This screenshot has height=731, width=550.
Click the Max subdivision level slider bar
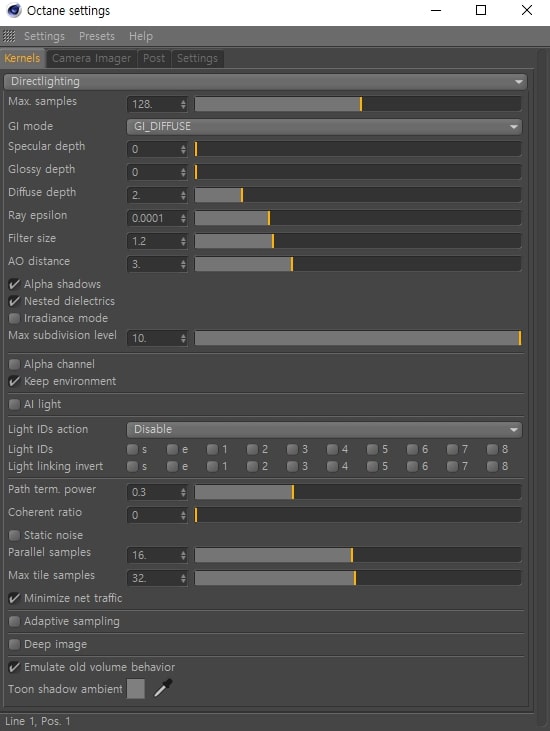click(358, 338)
